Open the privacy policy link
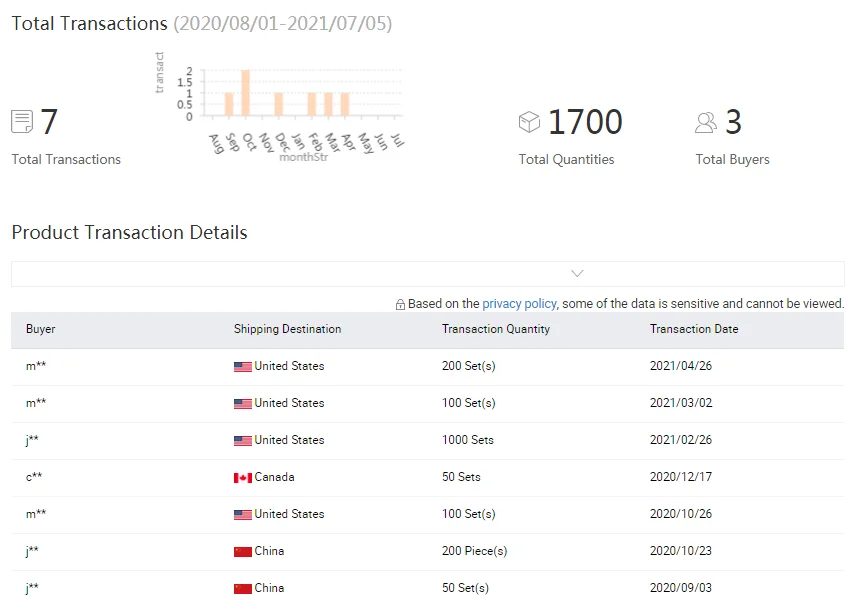 point(518,303)
